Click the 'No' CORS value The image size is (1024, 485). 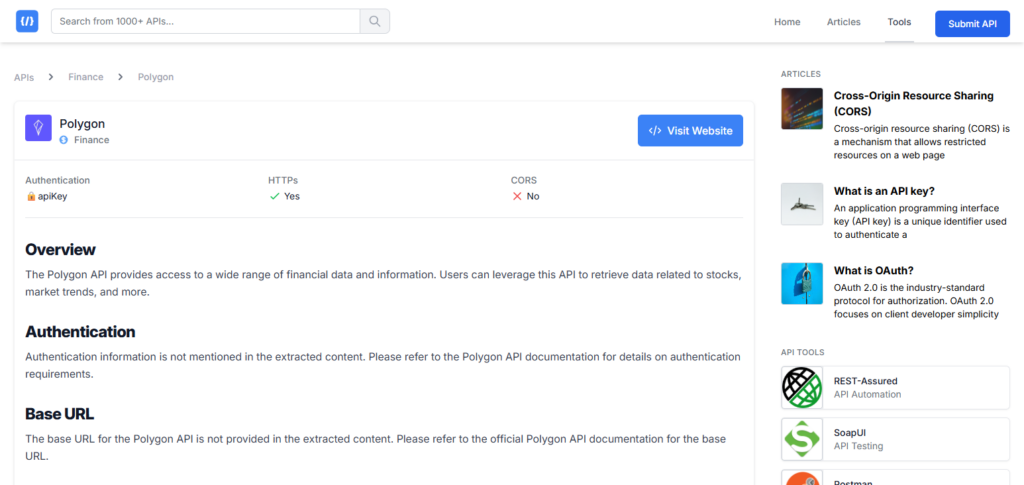(x=533, y=196)
